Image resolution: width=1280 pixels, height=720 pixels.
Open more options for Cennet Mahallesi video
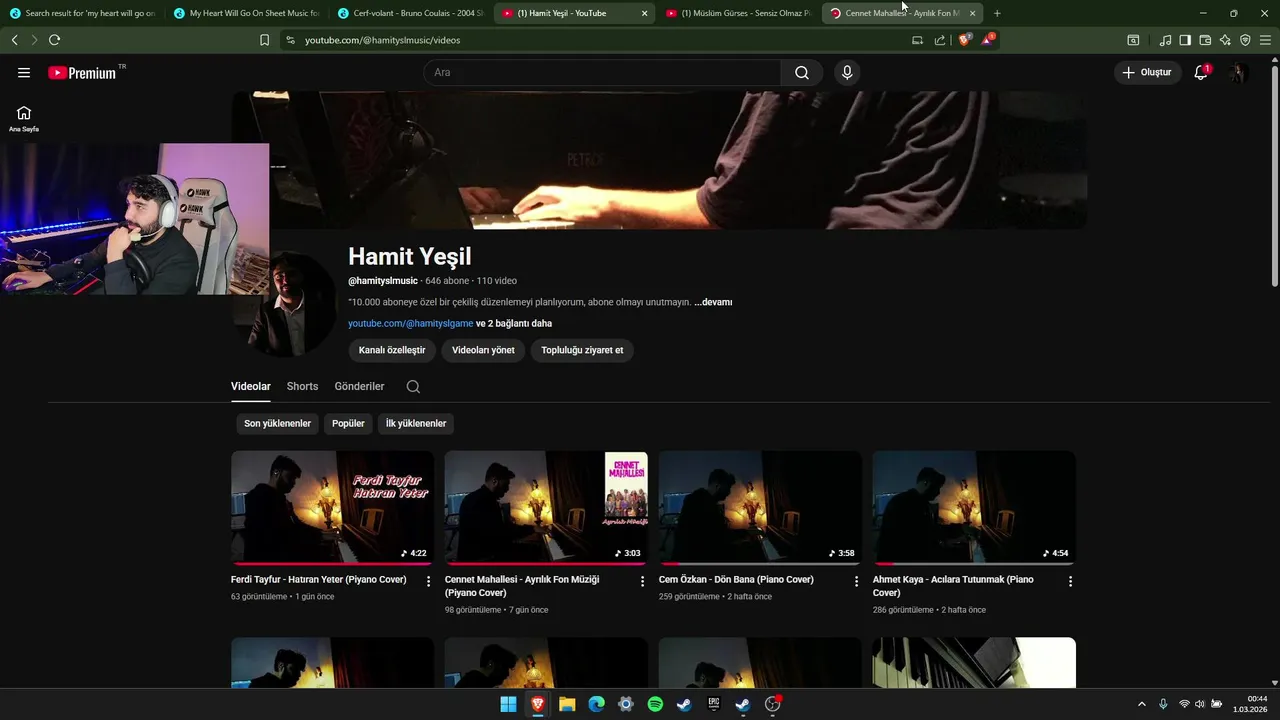point(643,581)
